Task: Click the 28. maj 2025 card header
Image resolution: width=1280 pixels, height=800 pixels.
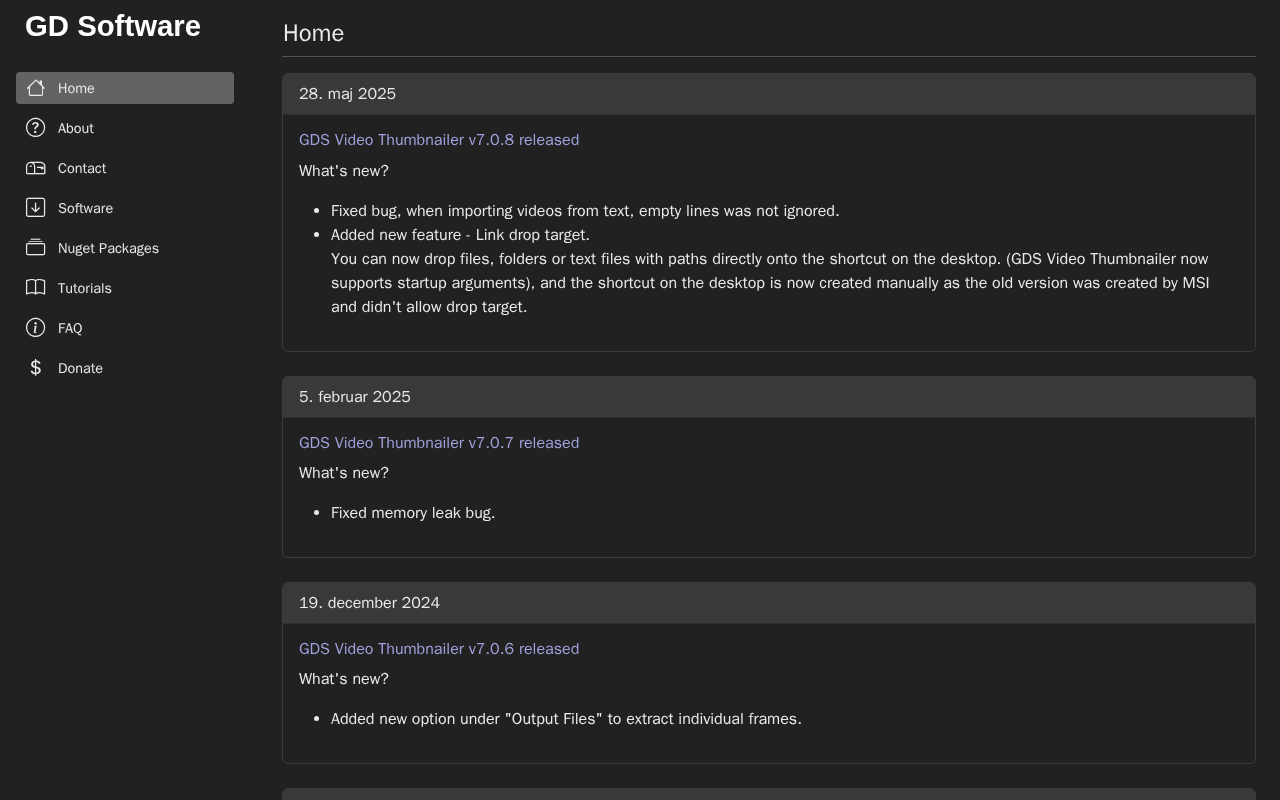Action: (768, 94)
